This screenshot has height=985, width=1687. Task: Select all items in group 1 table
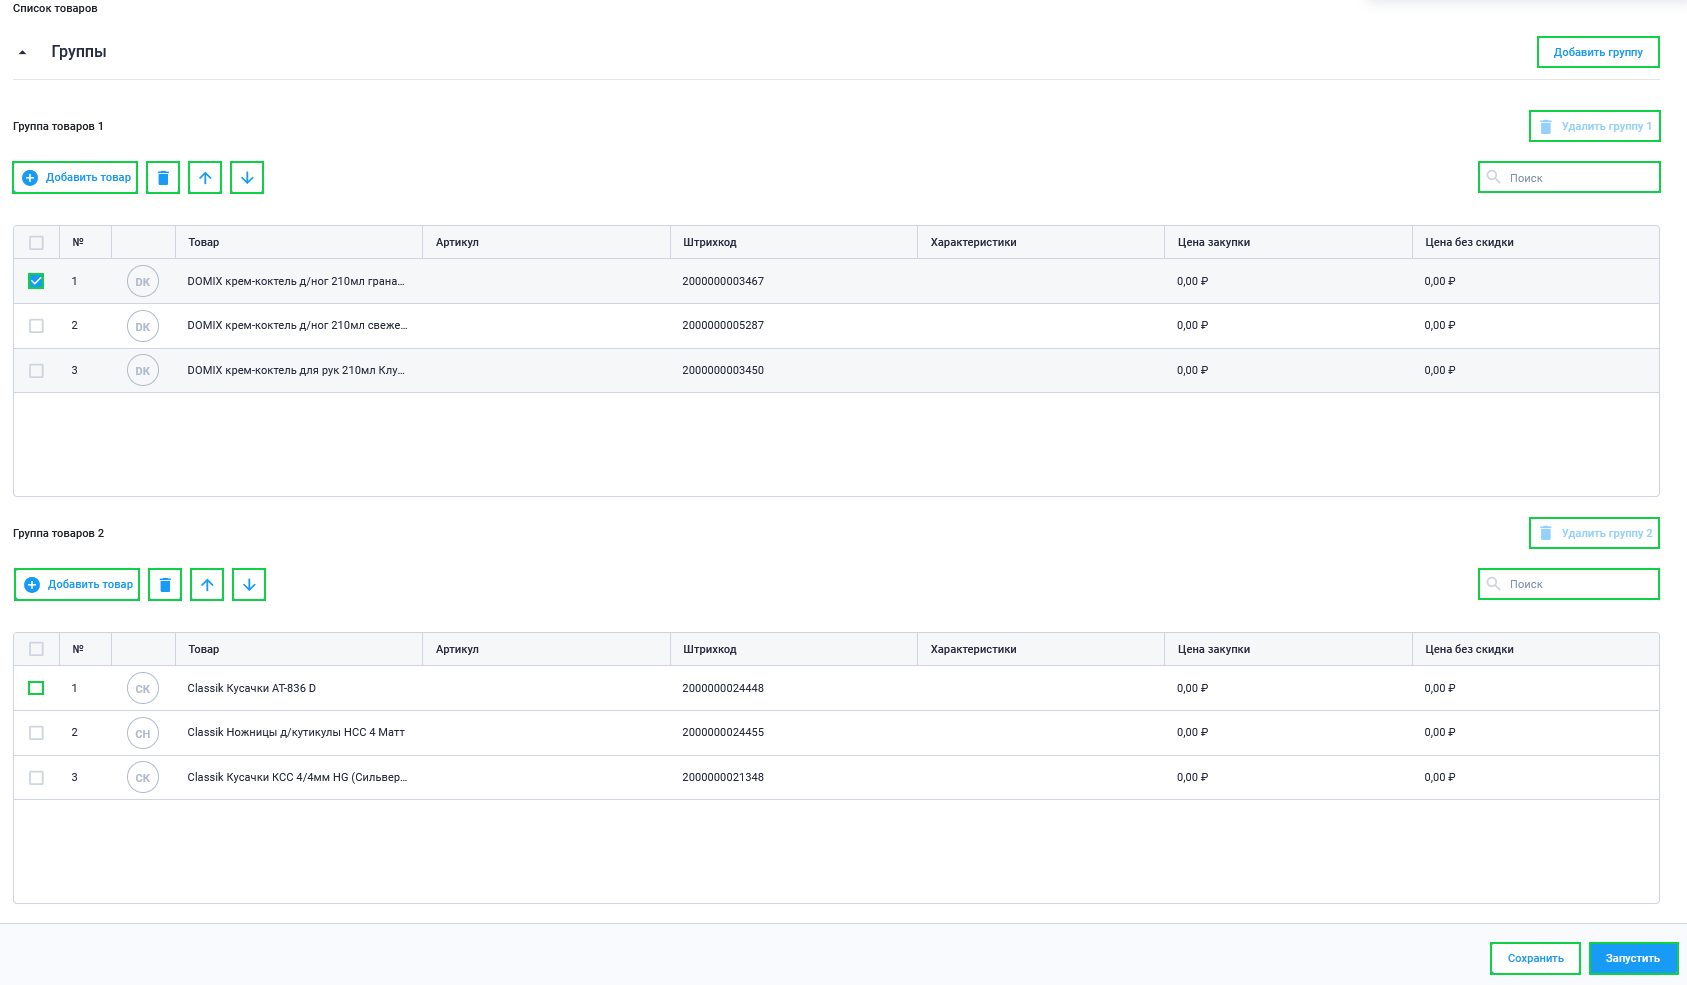click(x=36, y=242)
